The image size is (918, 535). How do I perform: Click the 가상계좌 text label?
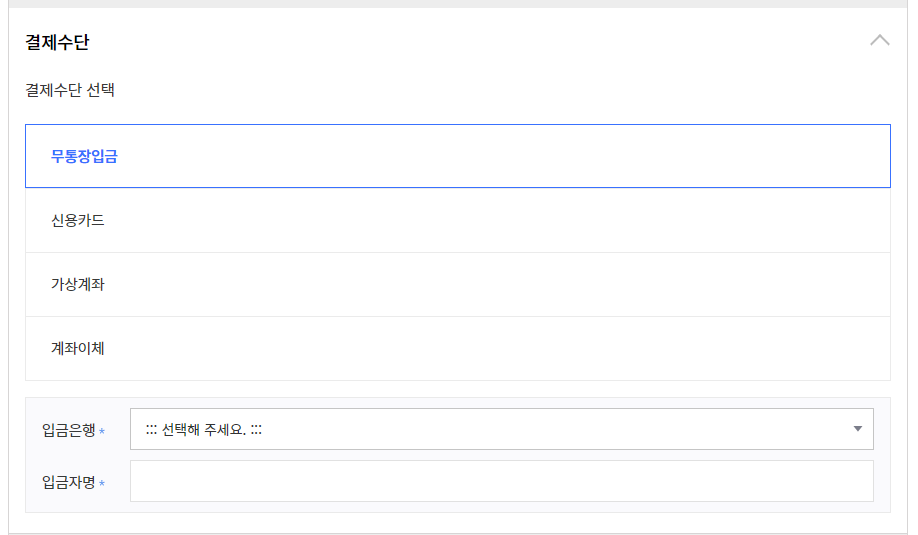(78, 284)
